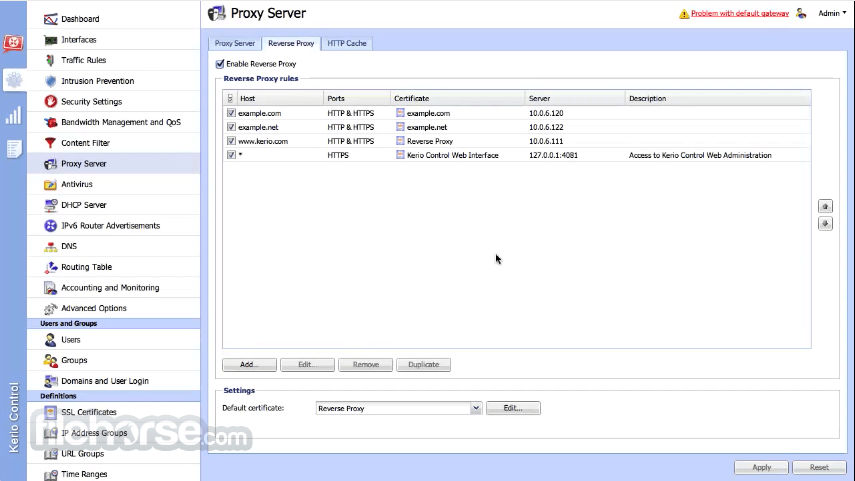
Task: Click the yellow warning triangle icon
Action: tap(684, 14)
